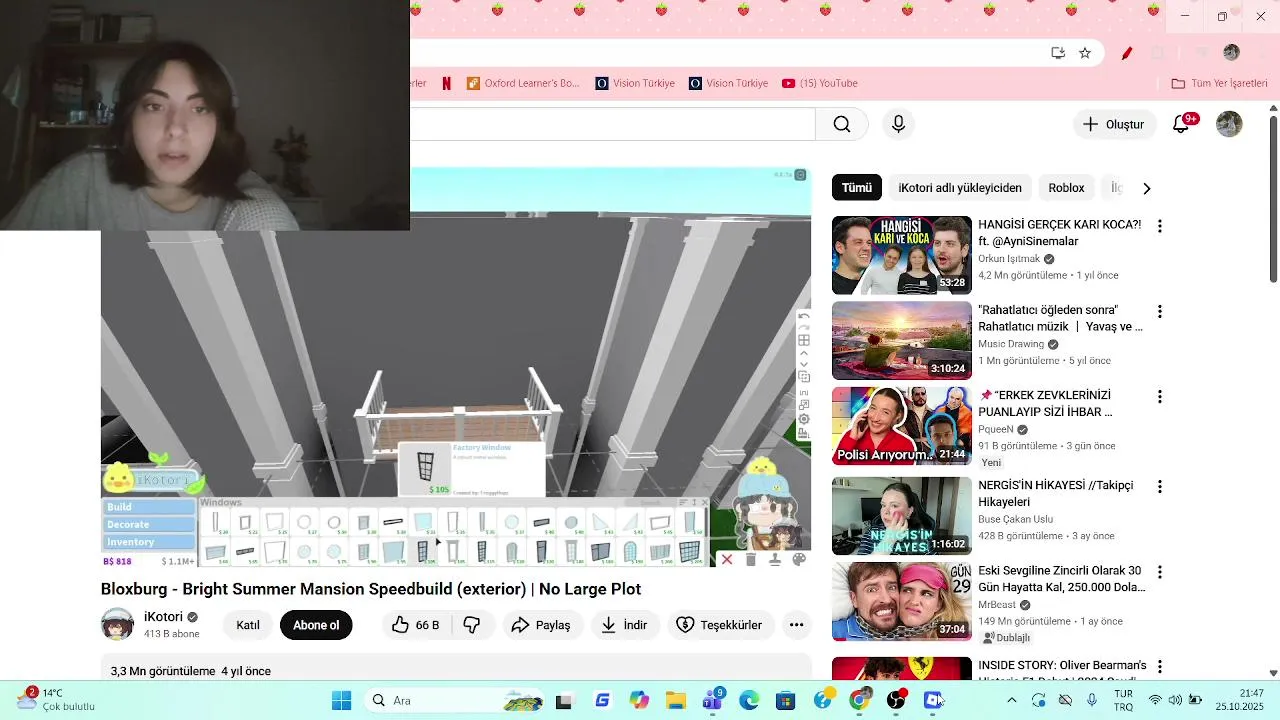Click Teşekkürler thanks button

(x=719, y=625)
